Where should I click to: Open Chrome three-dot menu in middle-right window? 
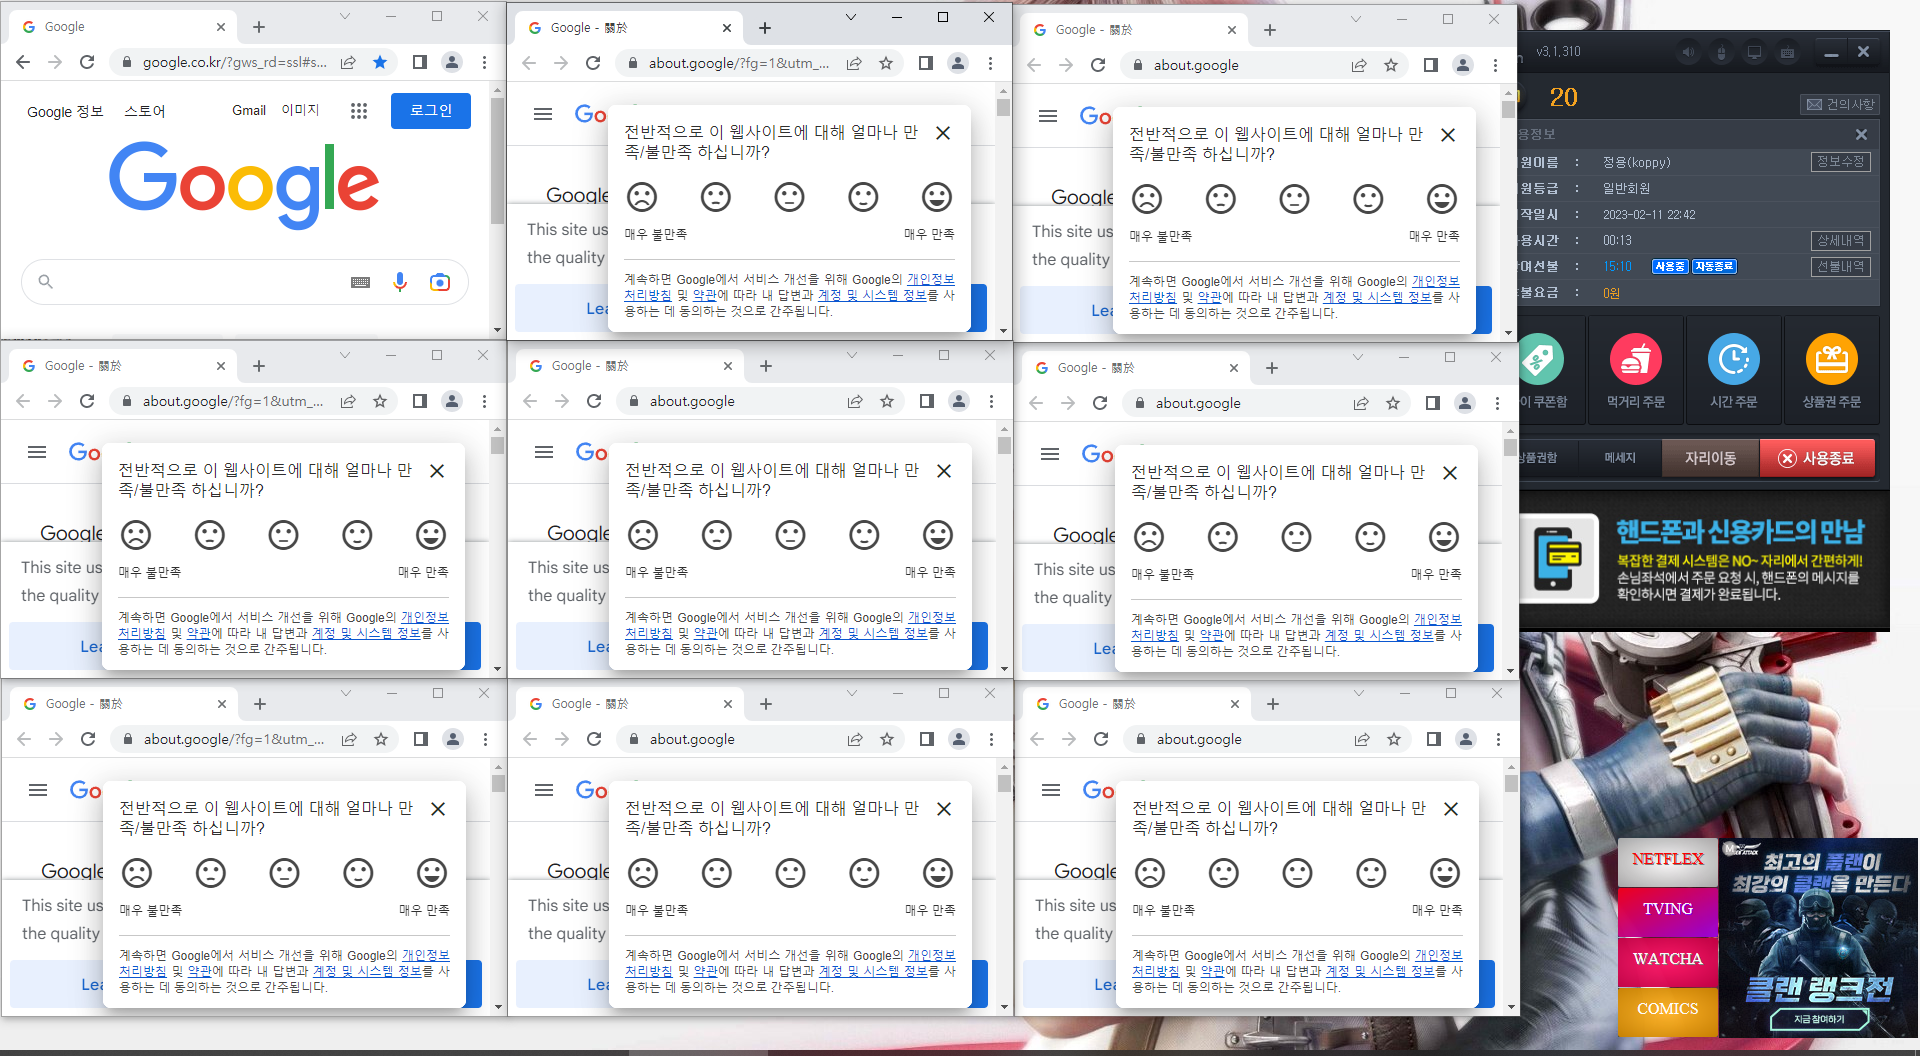click(x=1497, y=403)
